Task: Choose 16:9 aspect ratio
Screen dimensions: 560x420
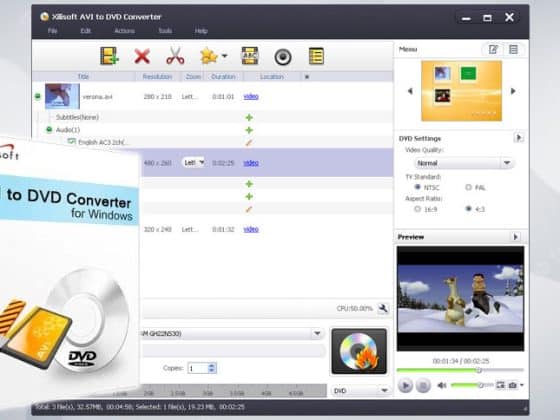Action: click(x=417, y=209)
